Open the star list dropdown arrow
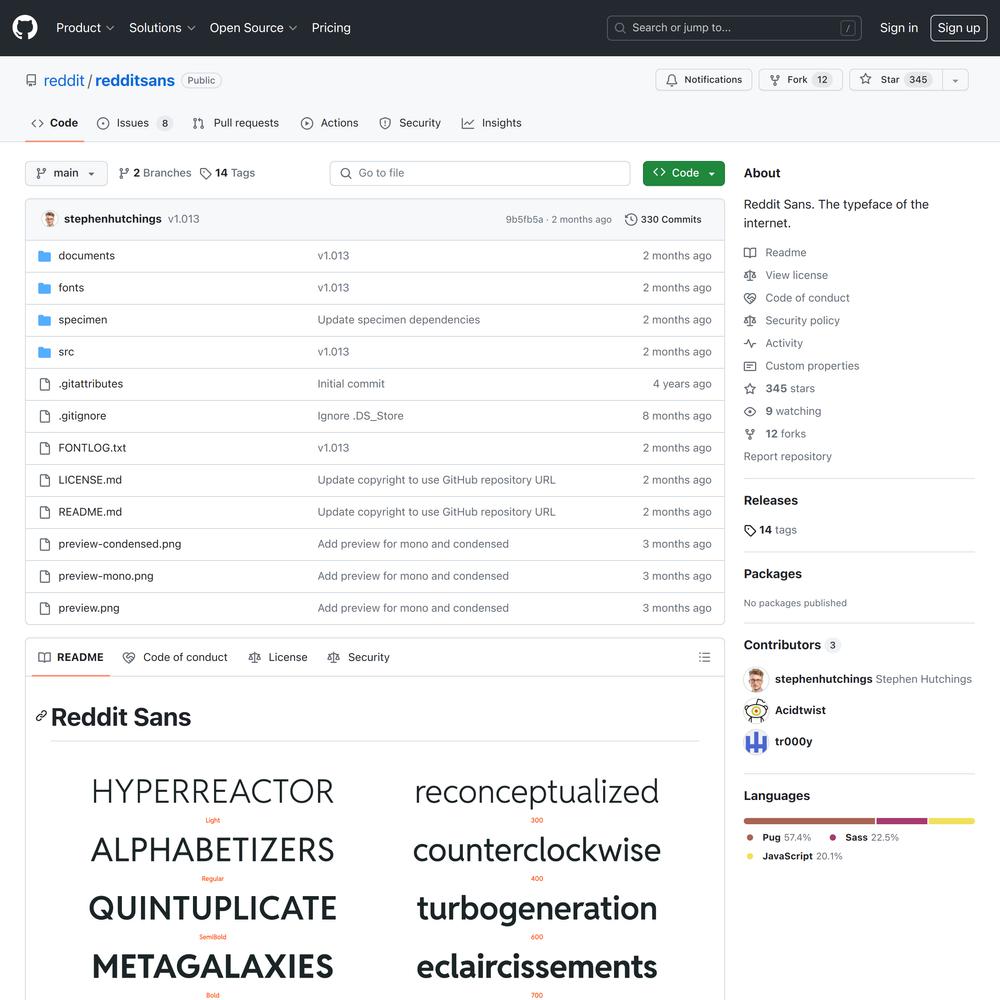Screen dimensions: 1000x1000 [x=955, y=80]
